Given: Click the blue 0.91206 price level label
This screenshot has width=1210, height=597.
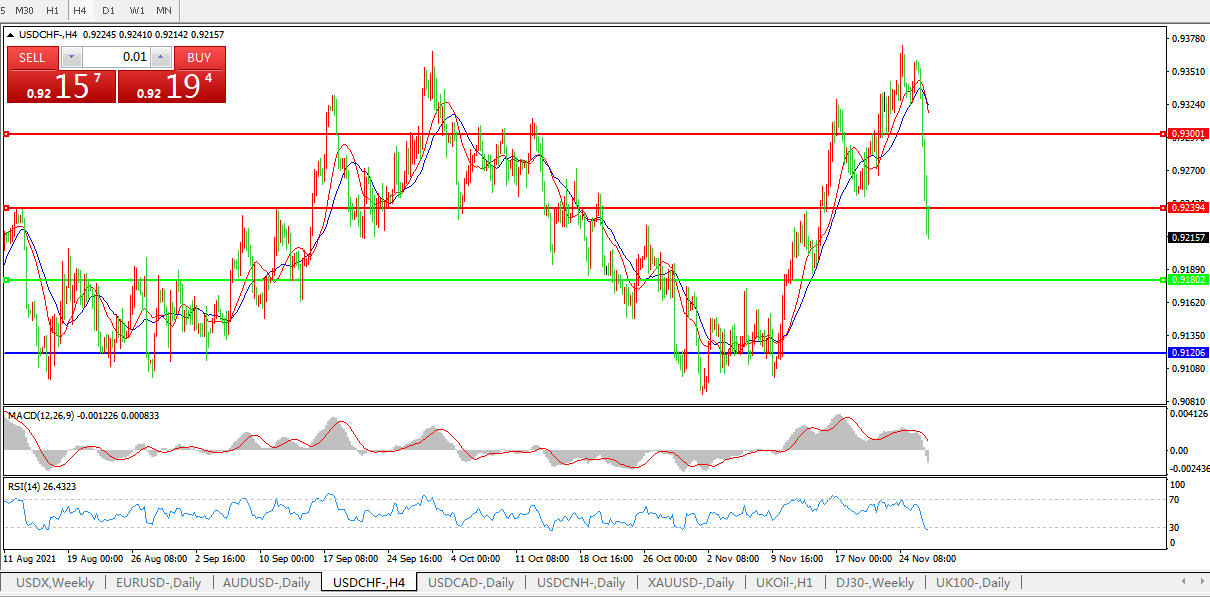Looking at the screenshot, I should (1187, 353).
